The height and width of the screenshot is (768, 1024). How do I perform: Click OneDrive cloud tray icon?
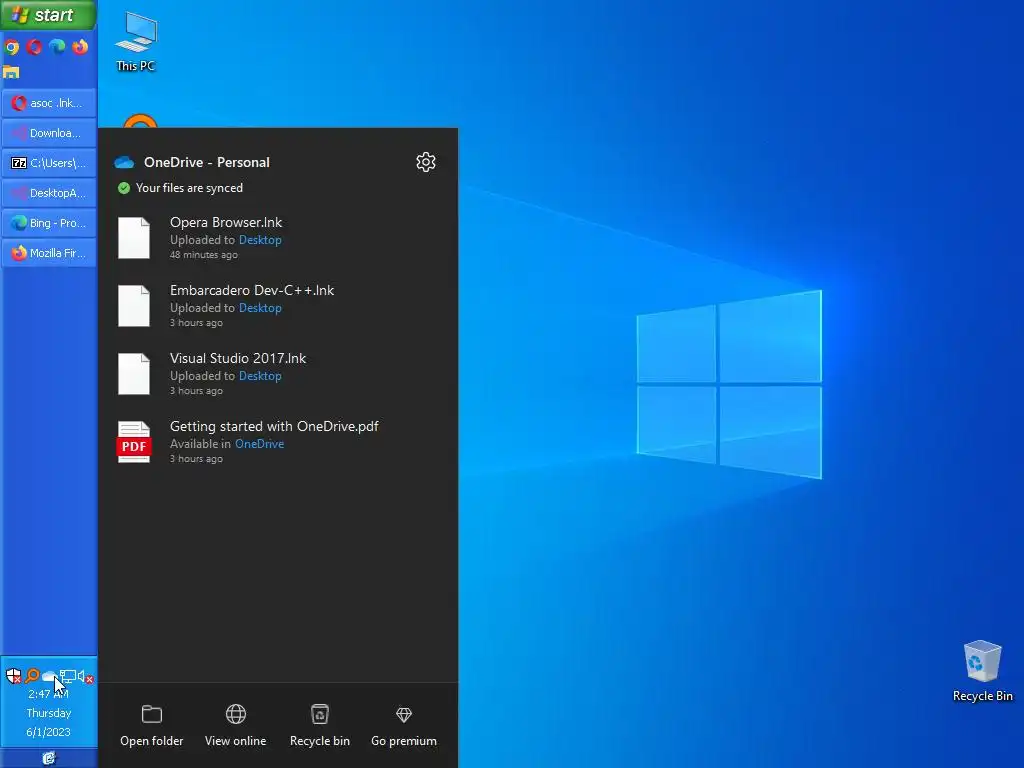coord(48,677)
